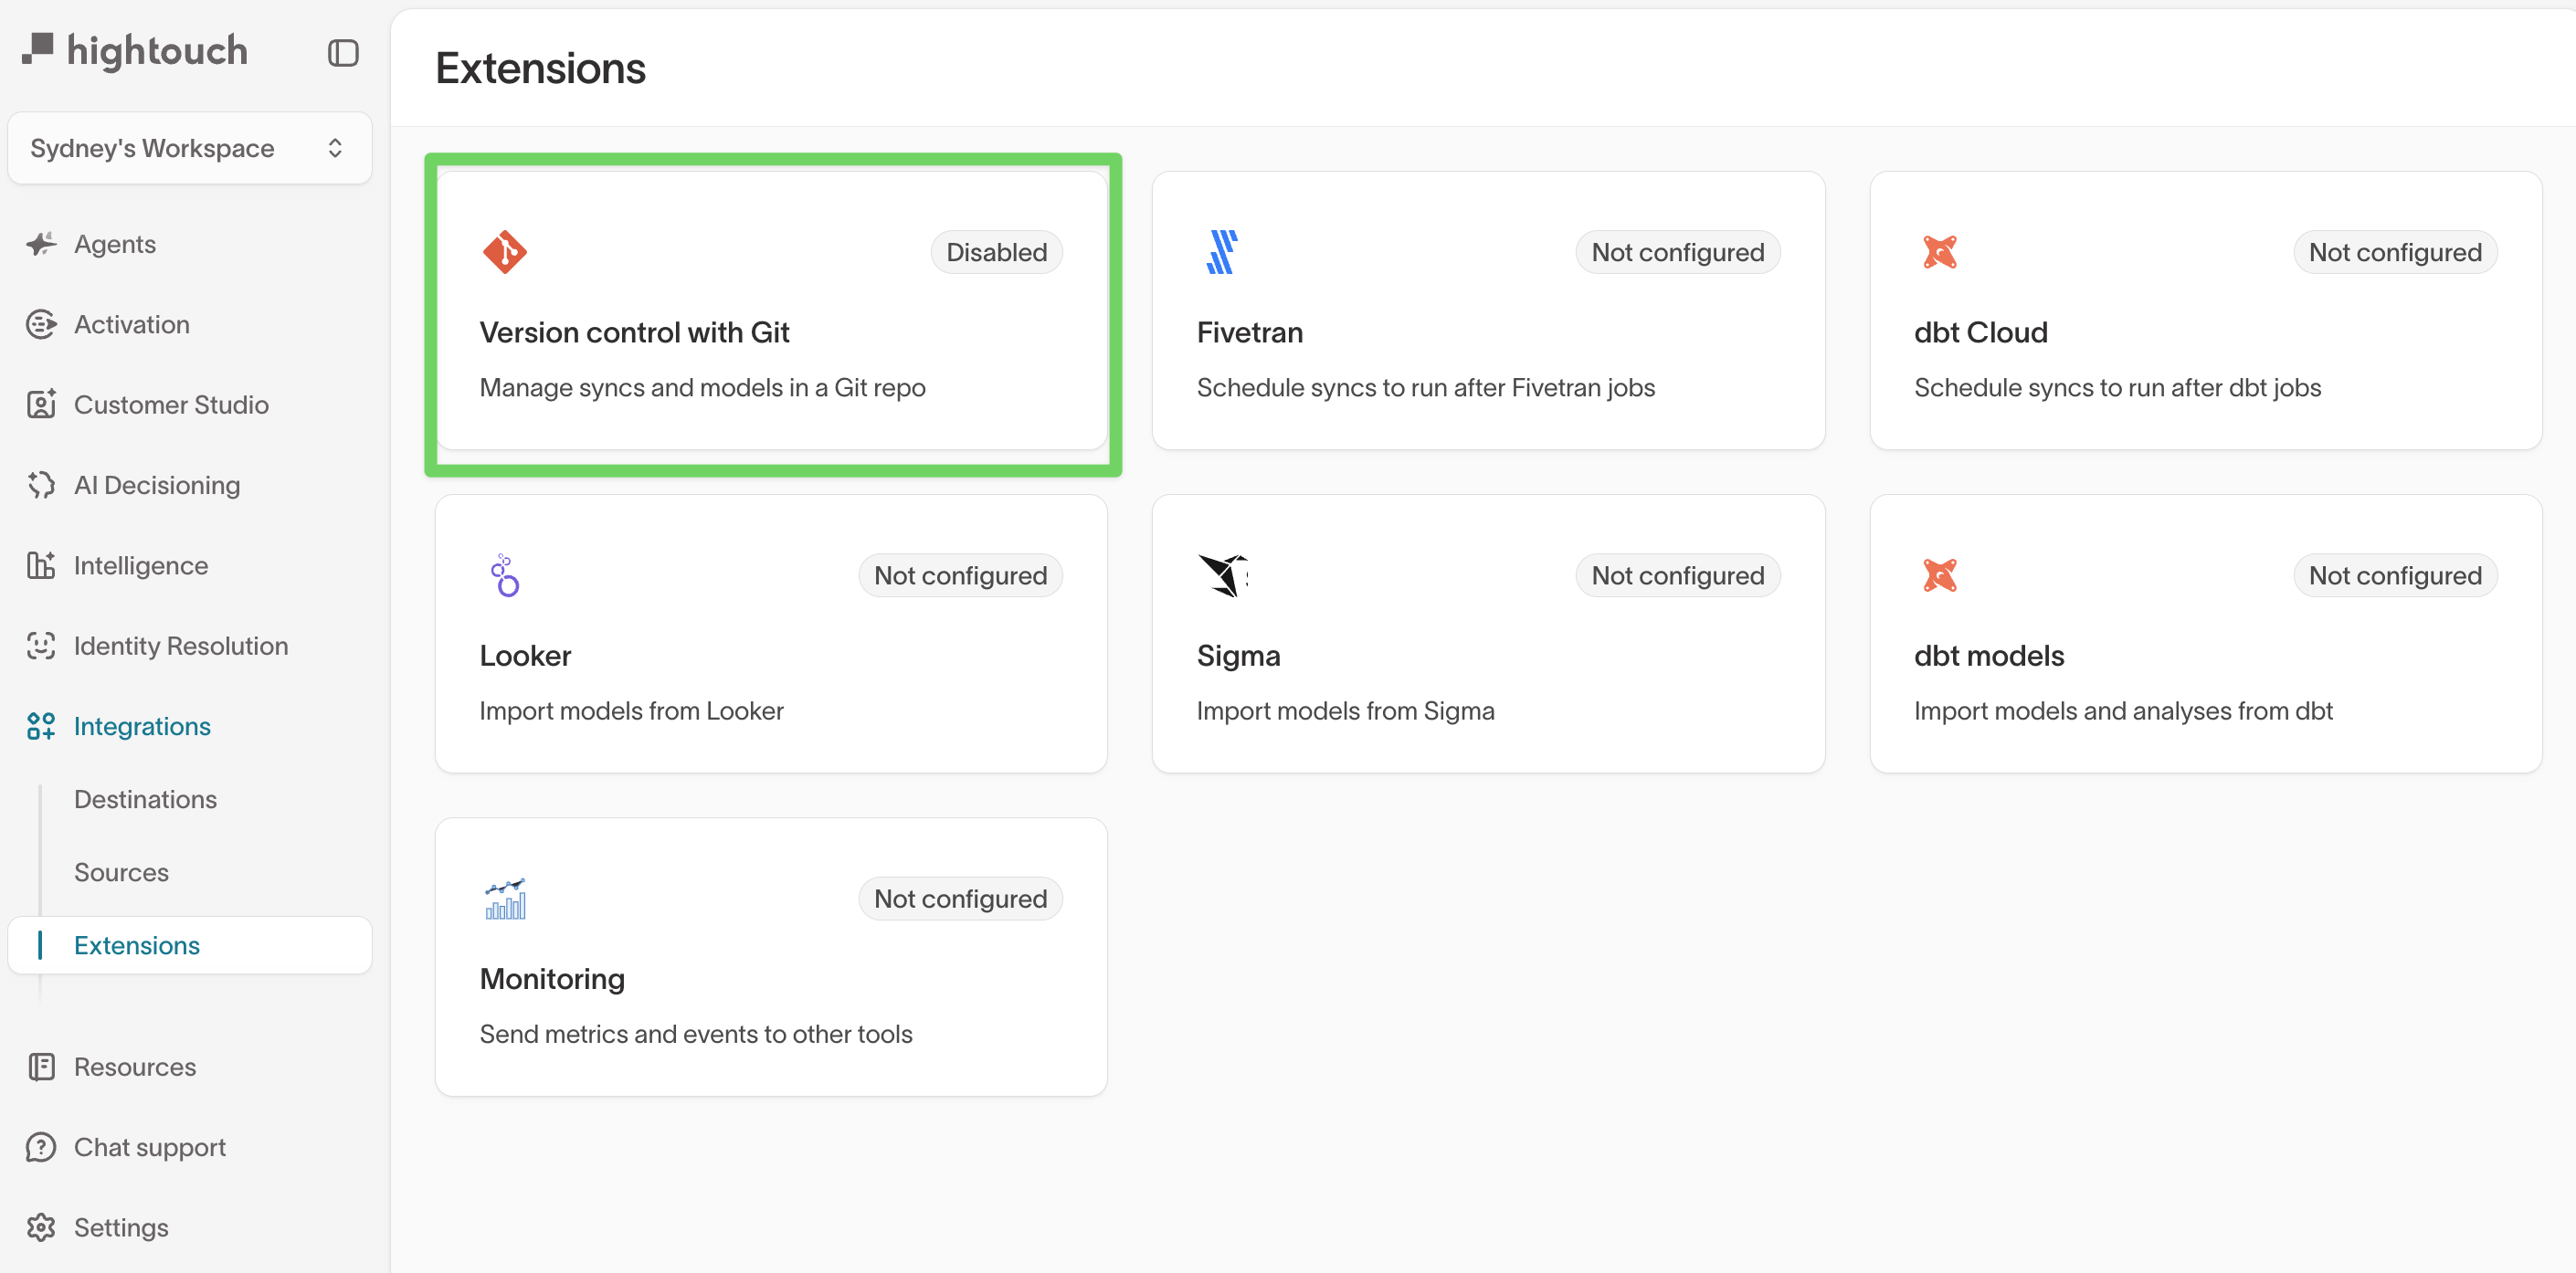Open Sources under Integrations
2576x1273 pixels.
(x=121, y=872)
